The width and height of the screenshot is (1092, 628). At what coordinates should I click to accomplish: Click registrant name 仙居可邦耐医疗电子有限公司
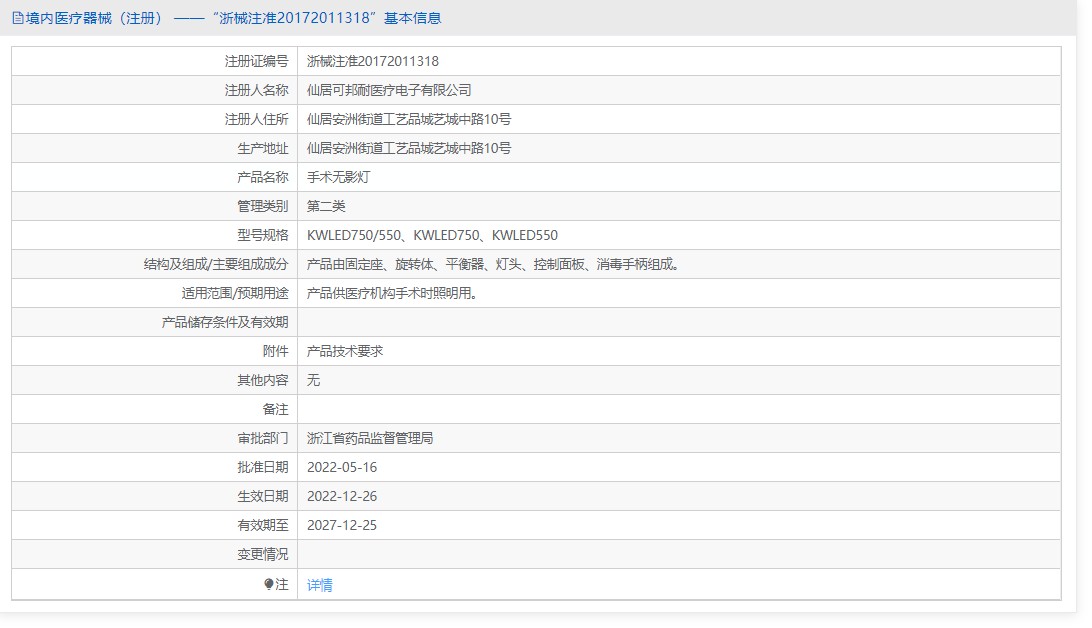389,91
